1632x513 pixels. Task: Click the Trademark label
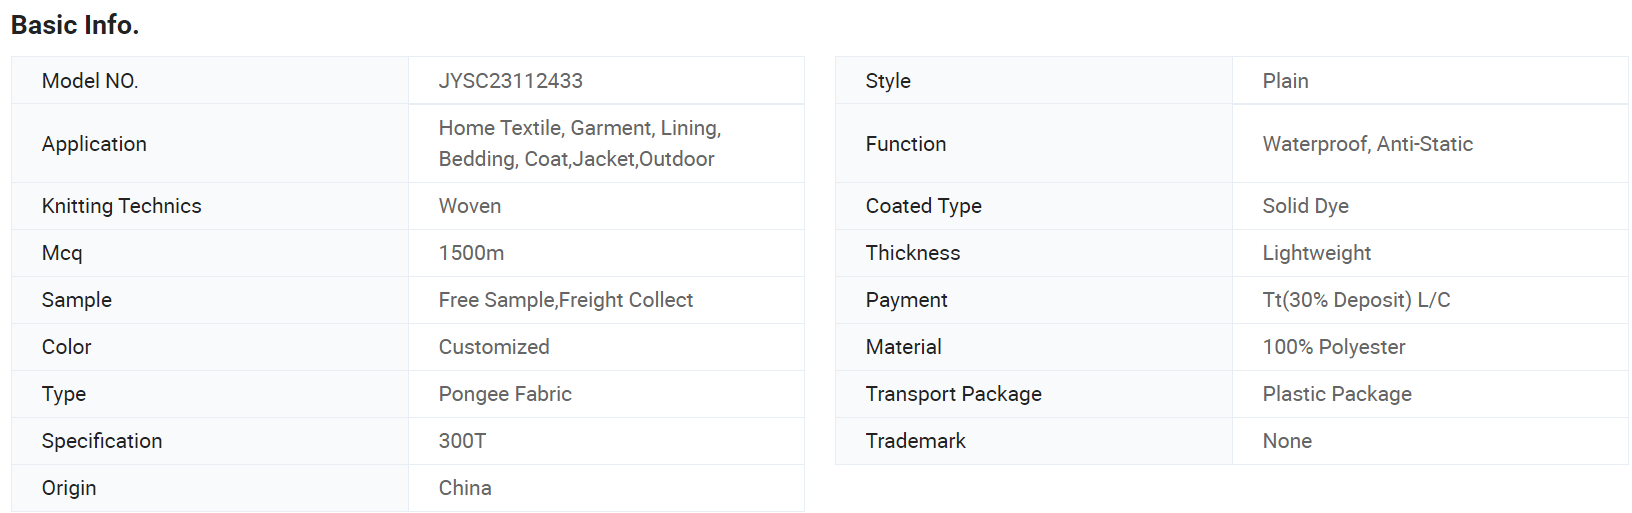[x=915, y=441]
